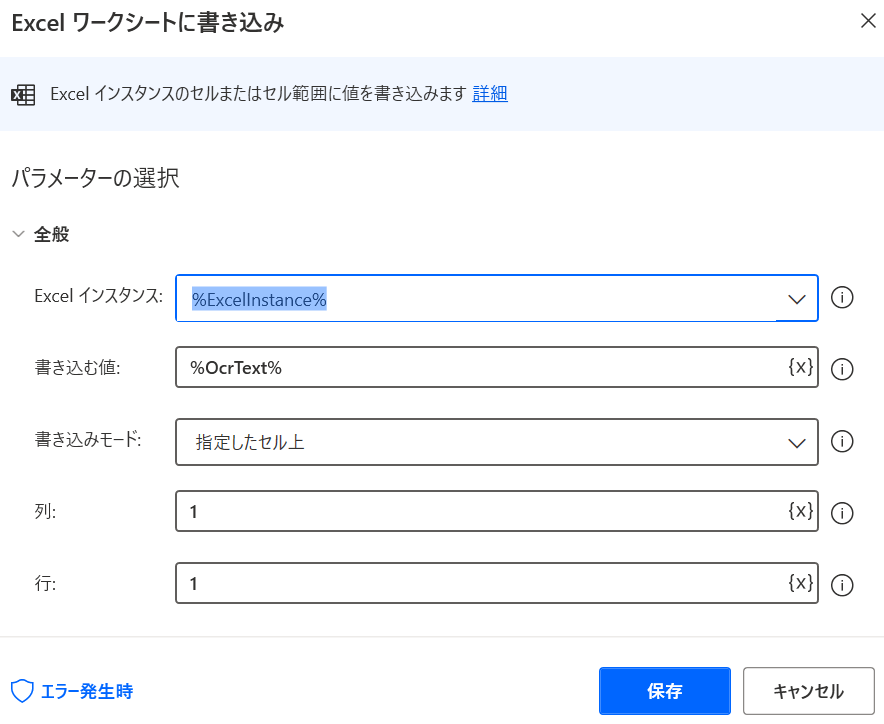
Task: Click inside the 行 input field
Action: coord(450,584)
